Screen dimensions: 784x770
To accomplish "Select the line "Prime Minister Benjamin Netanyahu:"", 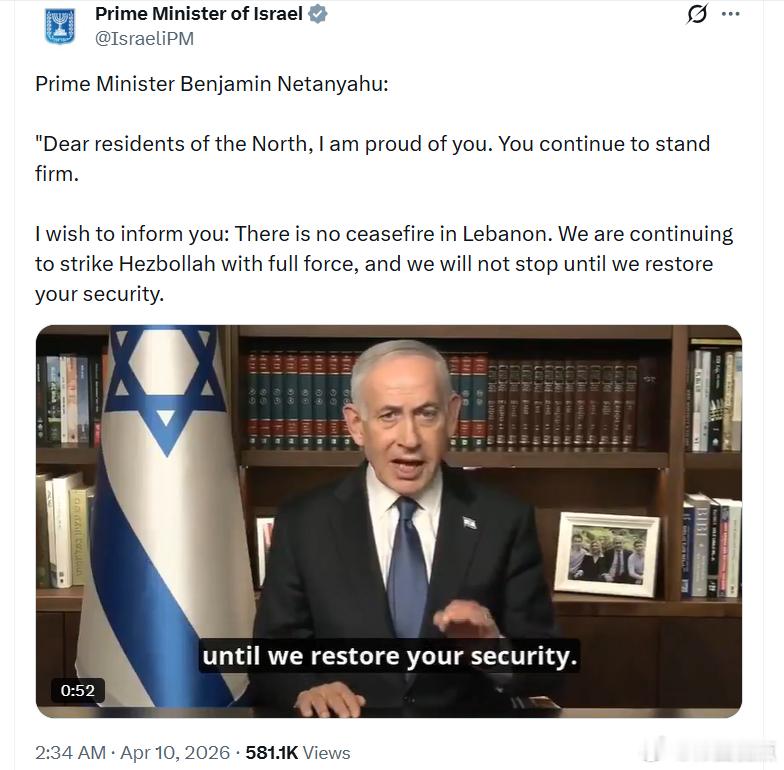I will tap(212, 84).
